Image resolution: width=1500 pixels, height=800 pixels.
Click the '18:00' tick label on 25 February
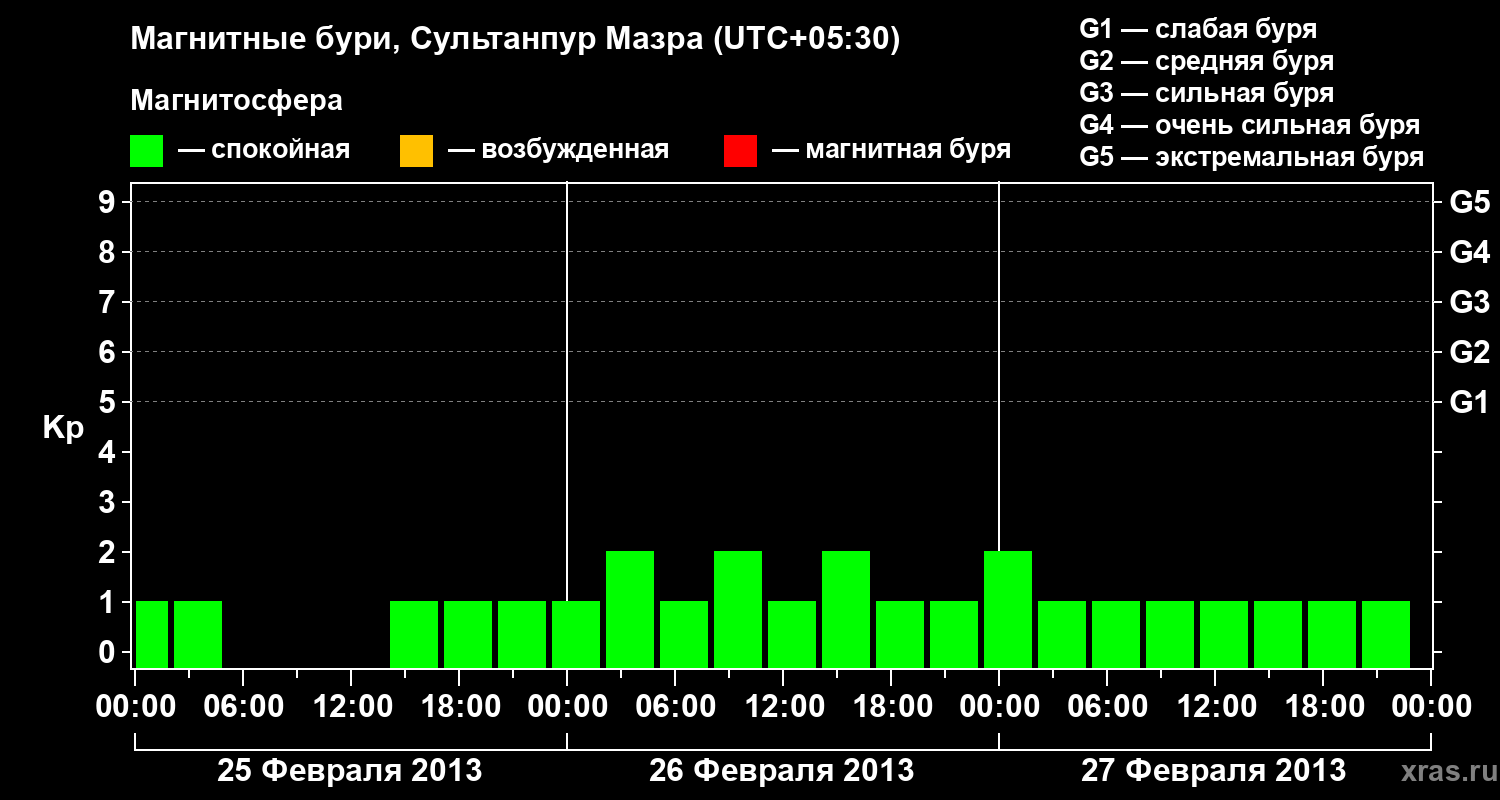tap(459, 707)
